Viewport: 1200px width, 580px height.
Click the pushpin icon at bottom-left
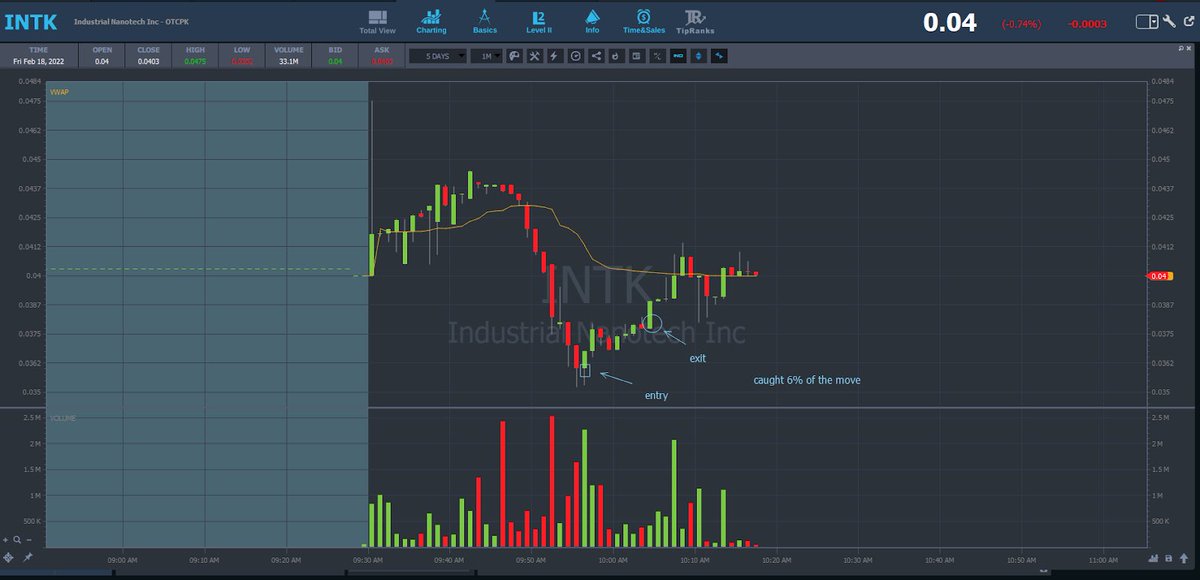[x=28, y=556]
